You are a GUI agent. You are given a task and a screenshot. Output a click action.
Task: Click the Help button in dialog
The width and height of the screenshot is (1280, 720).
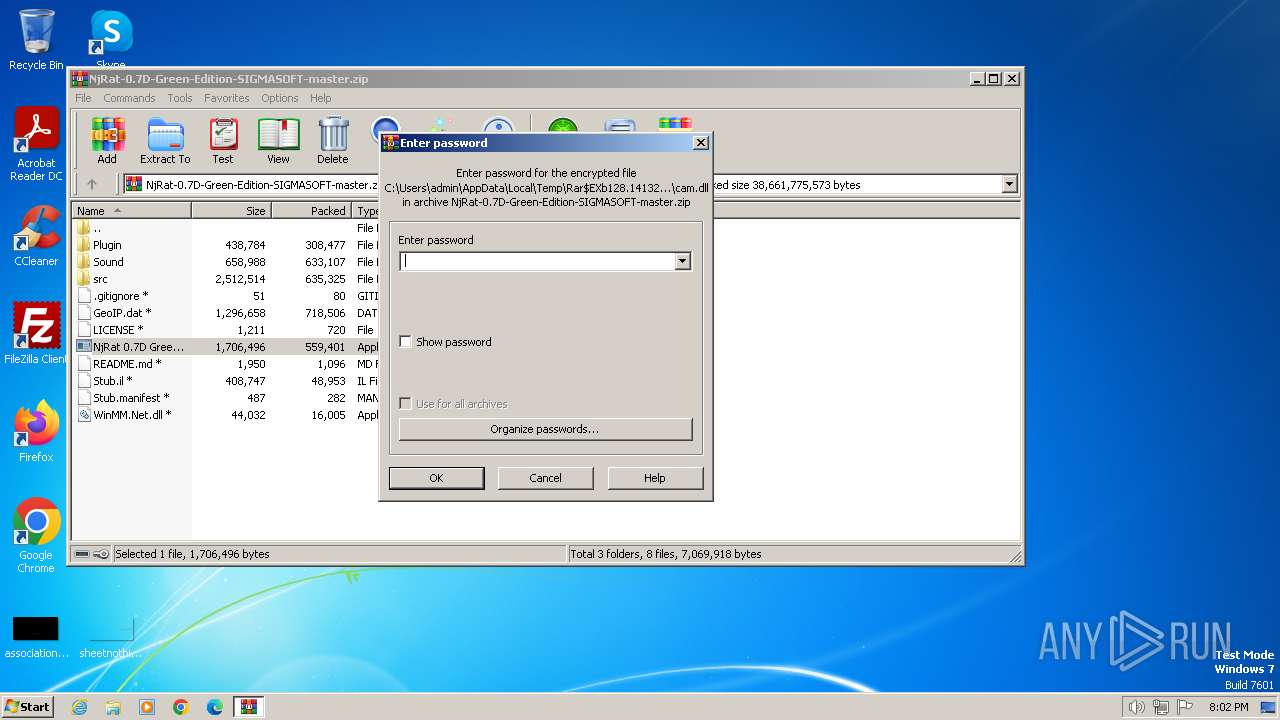click(655, 478)
